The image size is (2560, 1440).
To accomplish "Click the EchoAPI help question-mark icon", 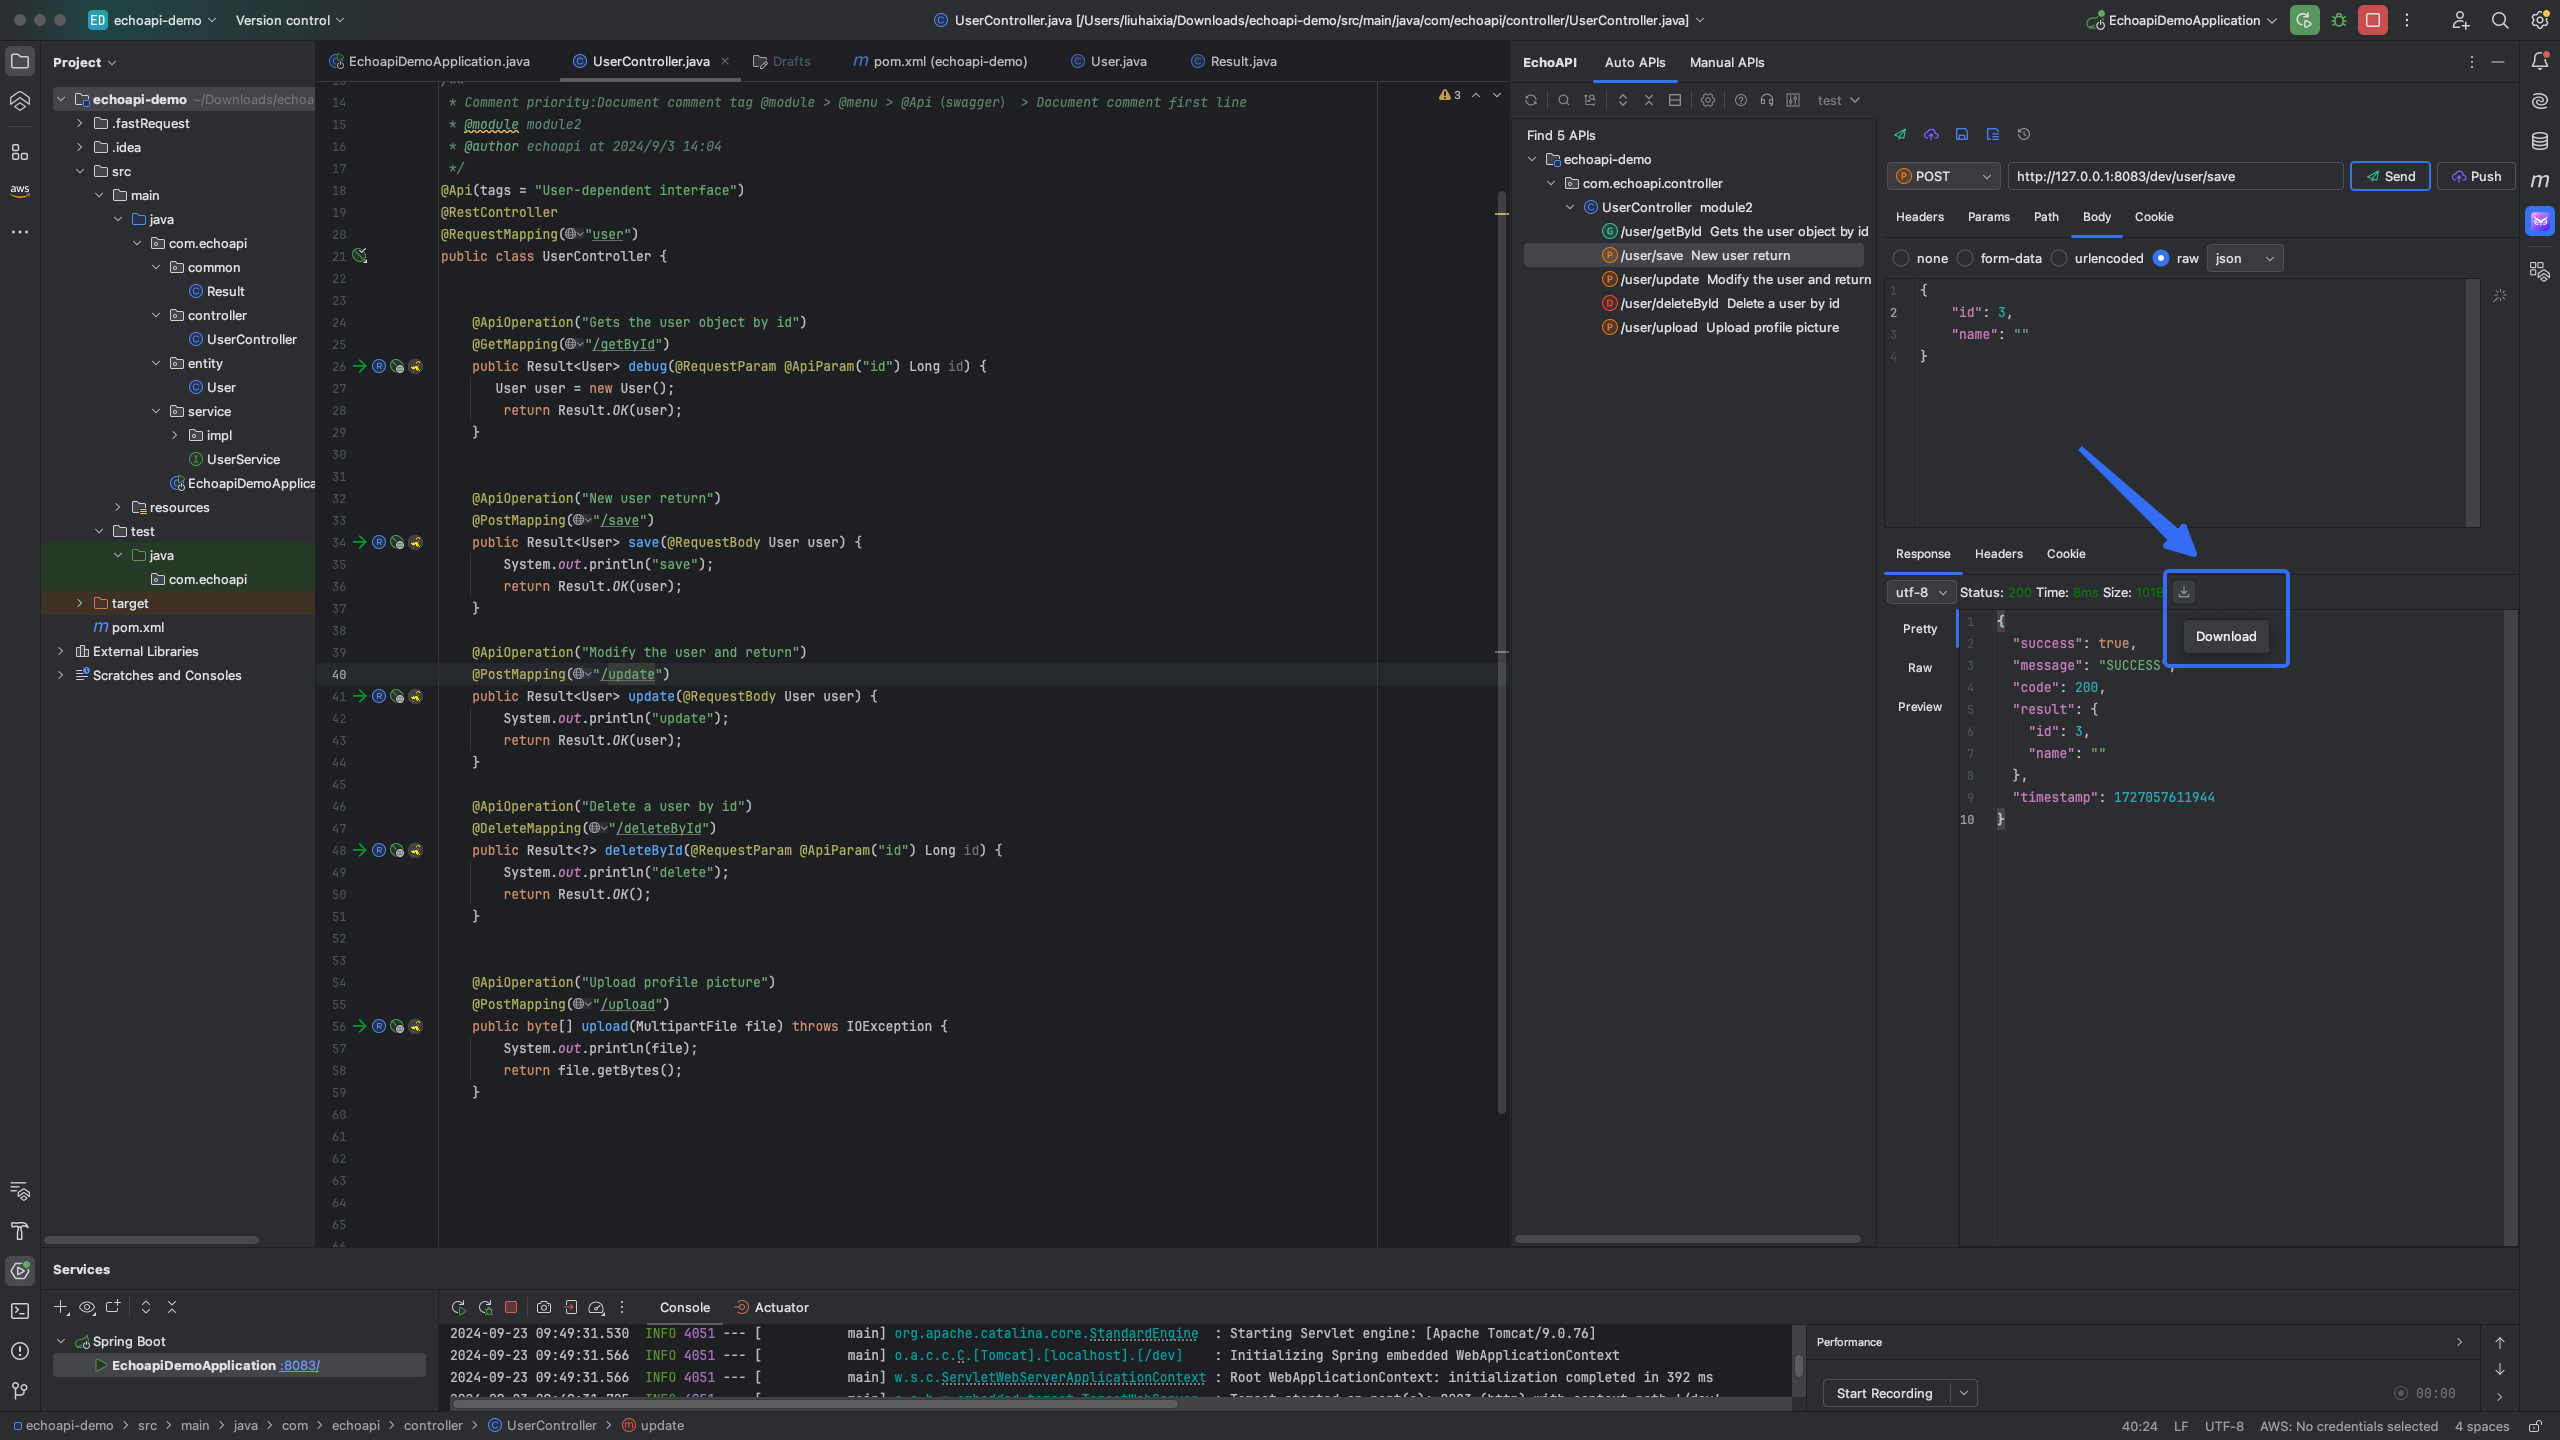I will (x=1741, y=100).
